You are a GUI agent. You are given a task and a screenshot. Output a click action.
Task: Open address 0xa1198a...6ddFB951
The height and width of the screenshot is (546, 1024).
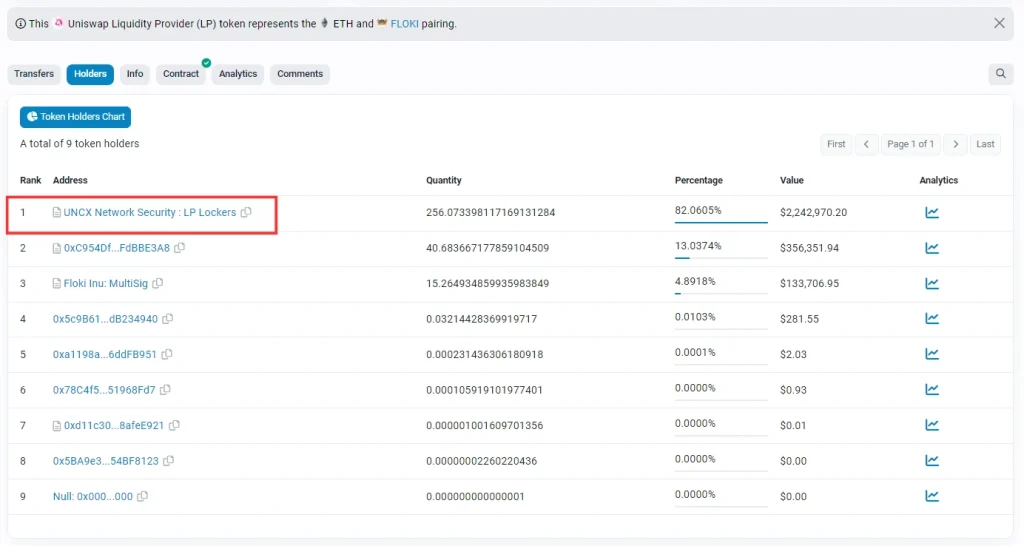104,354
